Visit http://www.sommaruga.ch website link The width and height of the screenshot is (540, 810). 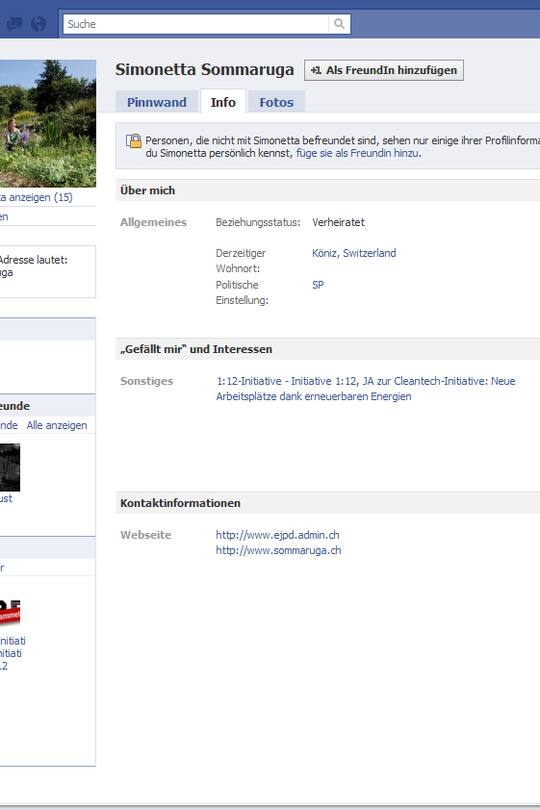tap(279, 551)
